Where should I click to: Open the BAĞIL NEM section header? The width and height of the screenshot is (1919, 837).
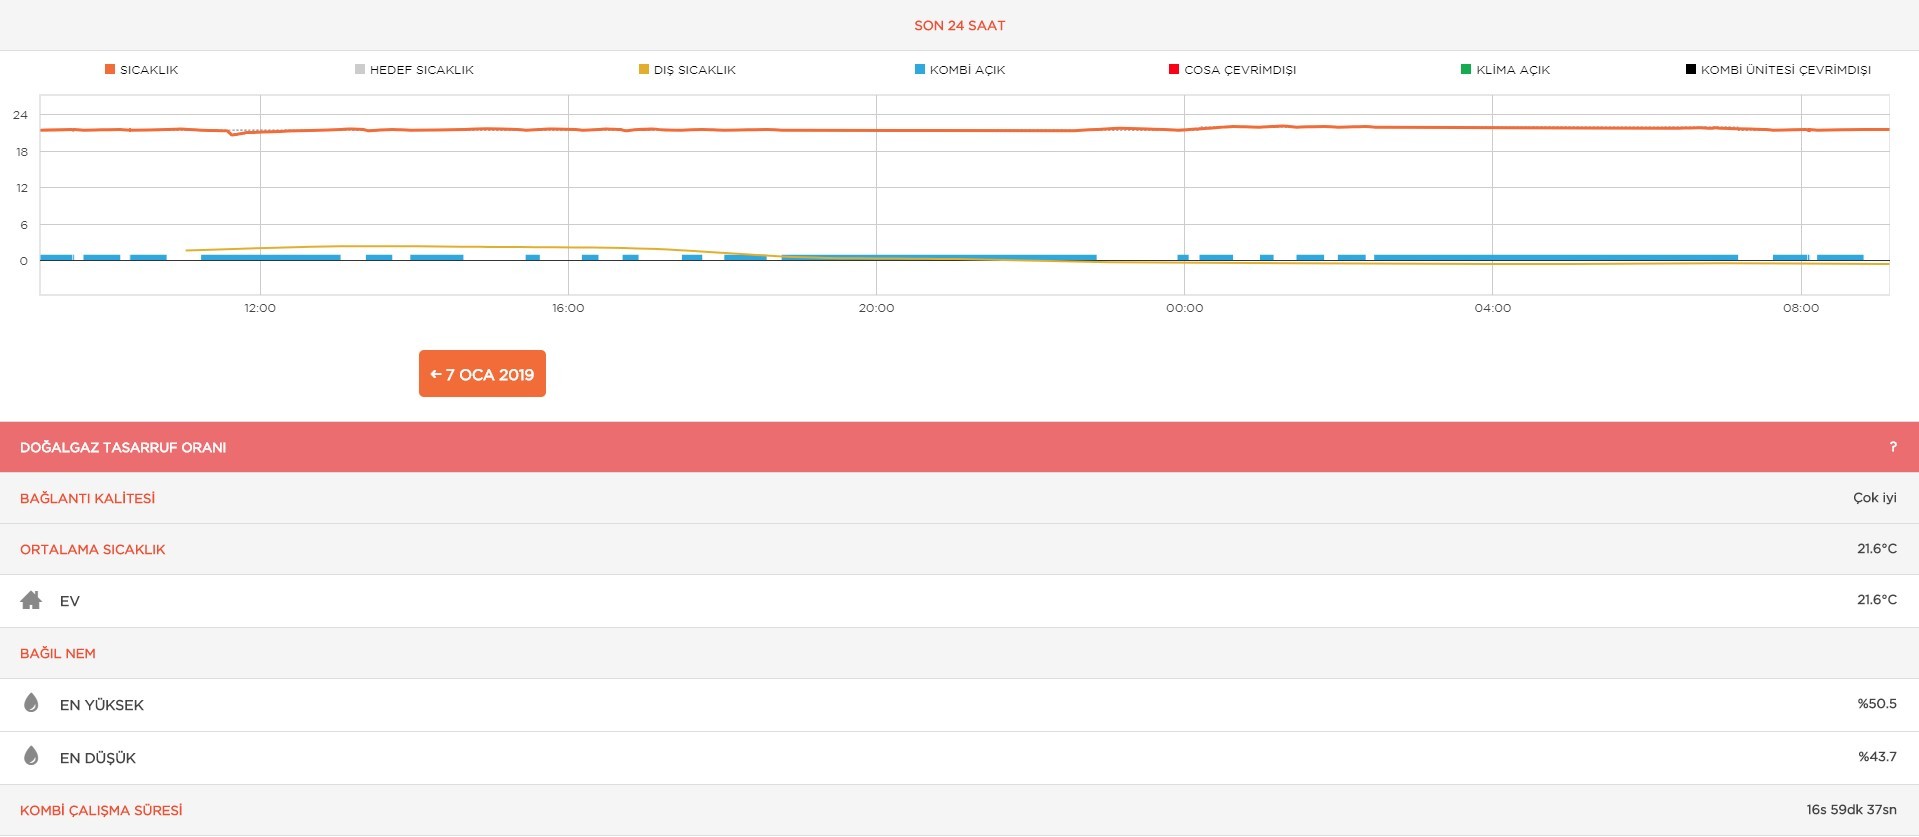coord(58,653)
